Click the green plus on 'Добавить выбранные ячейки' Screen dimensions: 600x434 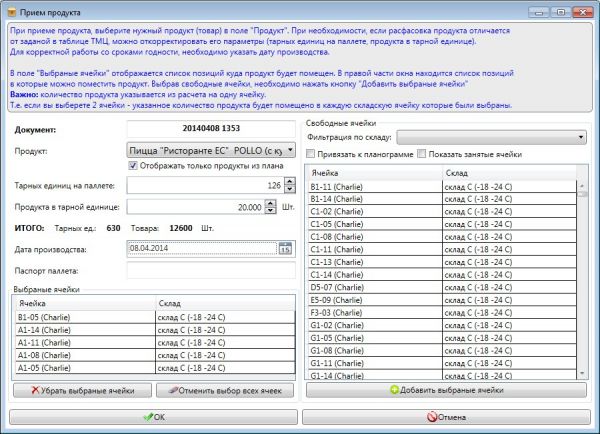click(x=395, y=390)
